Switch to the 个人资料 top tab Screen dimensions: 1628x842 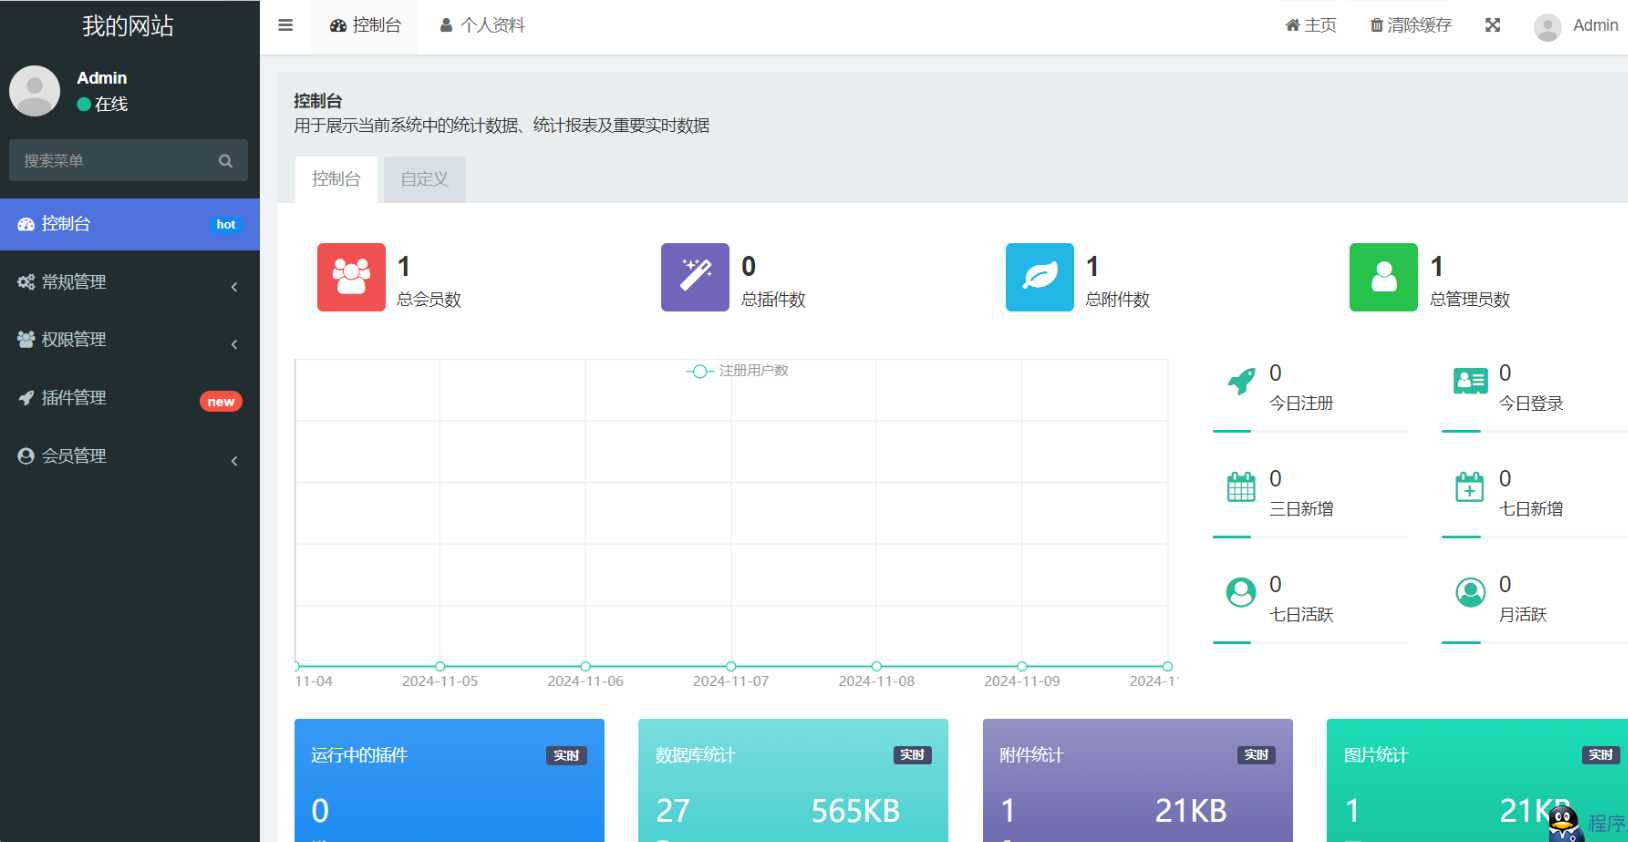click(x=482, y=26)
